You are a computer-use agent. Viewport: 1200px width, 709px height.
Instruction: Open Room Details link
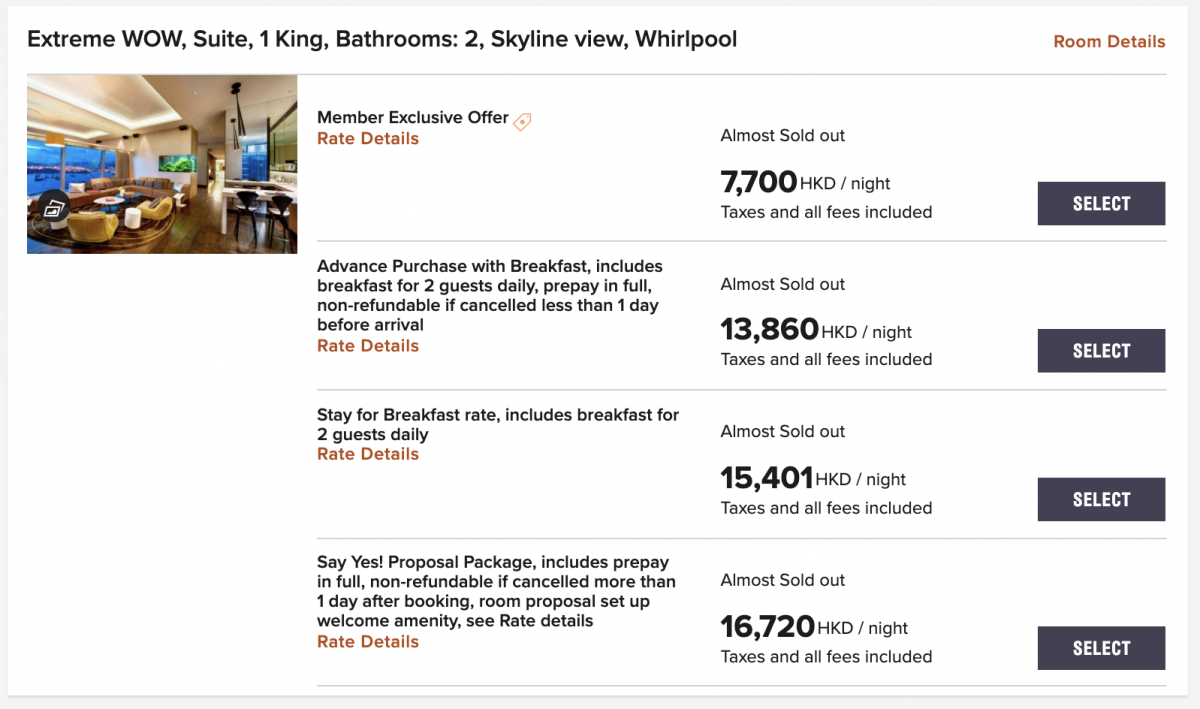1109,42
